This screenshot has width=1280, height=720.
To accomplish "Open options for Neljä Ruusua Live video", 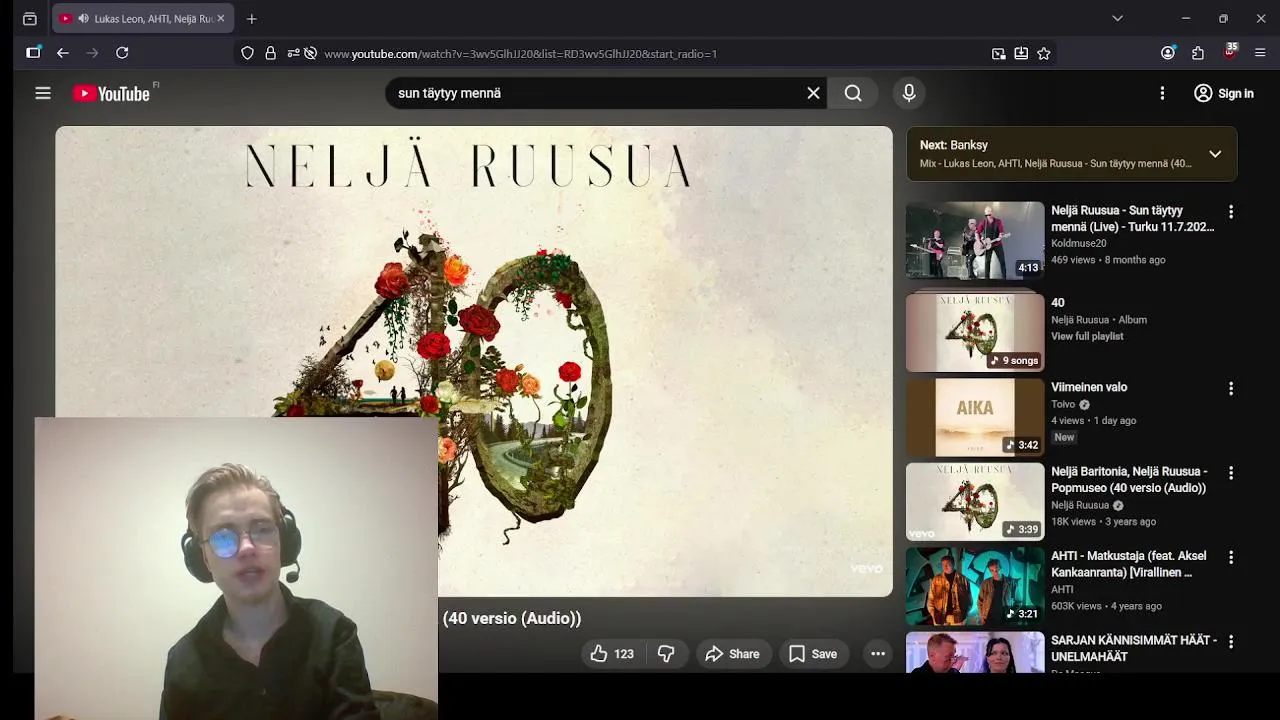I will 1231,212.
